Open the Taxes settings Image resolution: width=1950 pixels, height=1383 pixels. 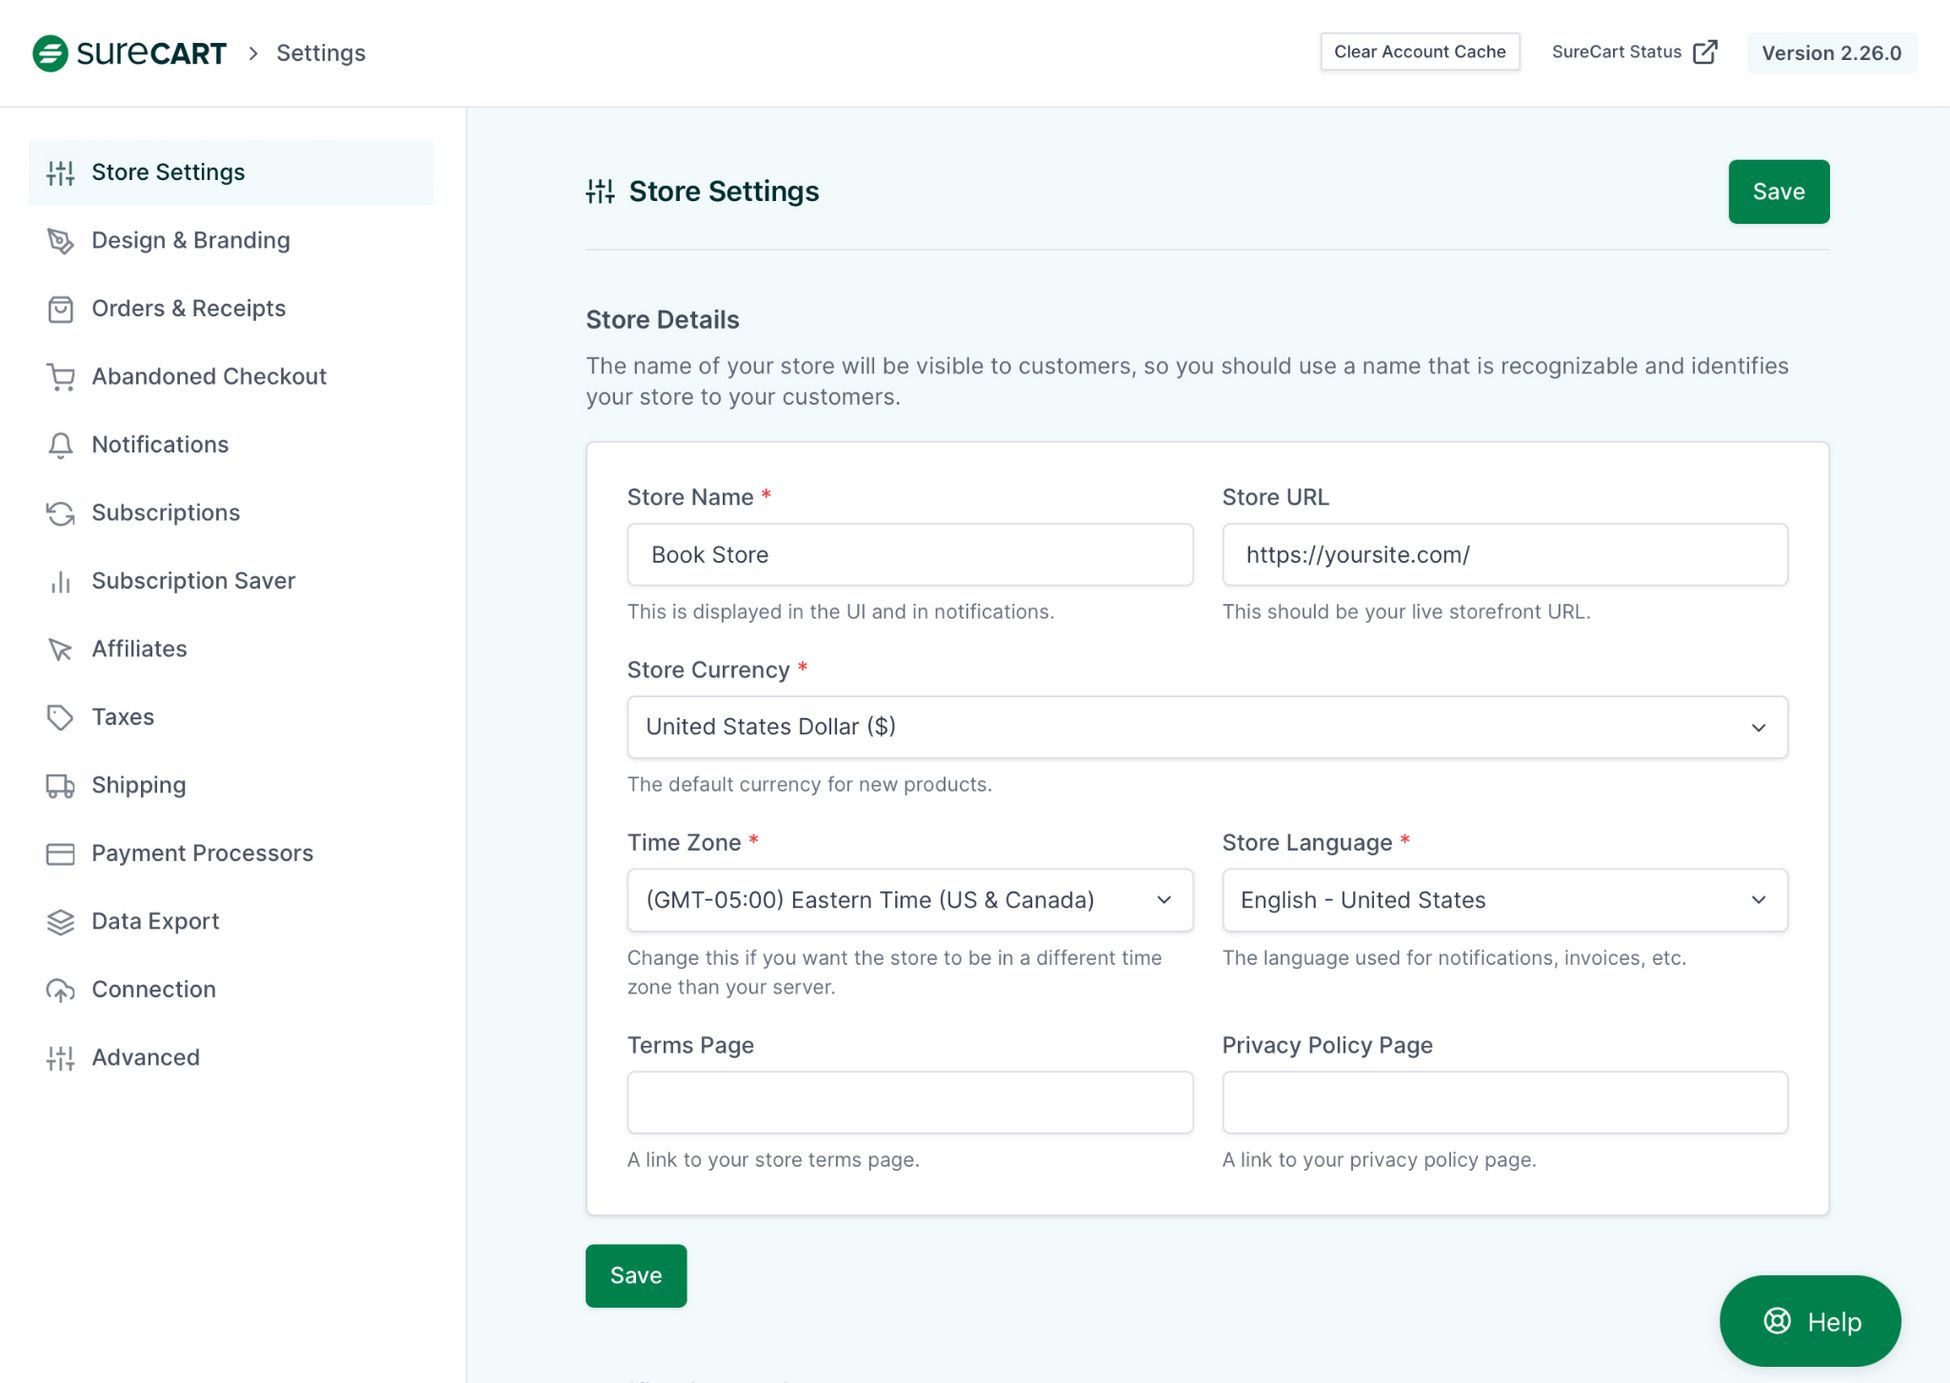click(231, 717)
